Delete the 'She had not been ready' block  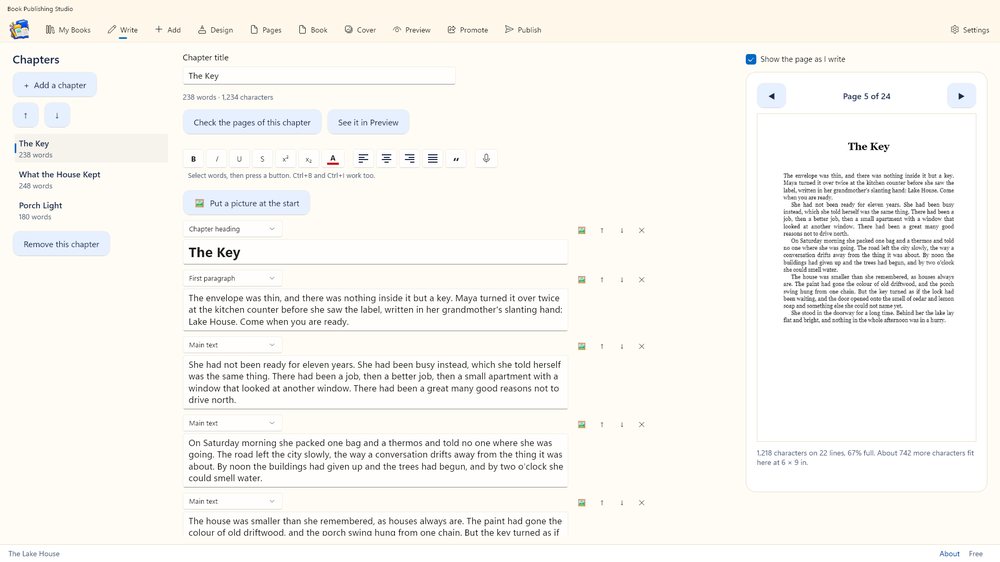click(642, 346)
